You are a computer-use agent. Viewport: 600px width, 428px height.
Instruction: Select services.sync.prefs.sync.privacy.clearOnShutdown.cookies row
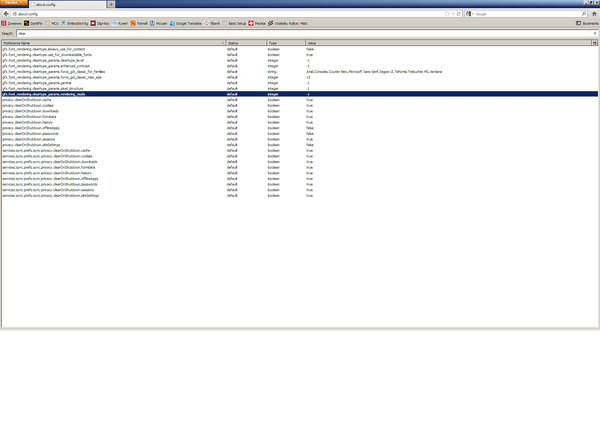(x=300, y=156)
